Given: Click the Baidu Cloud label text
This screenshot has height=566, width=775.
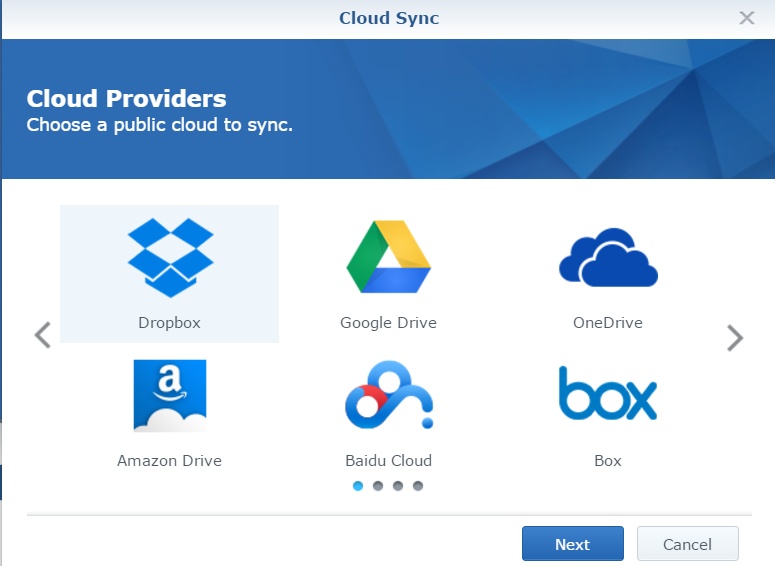Looking at the screenshot, I should click(388, 461).
